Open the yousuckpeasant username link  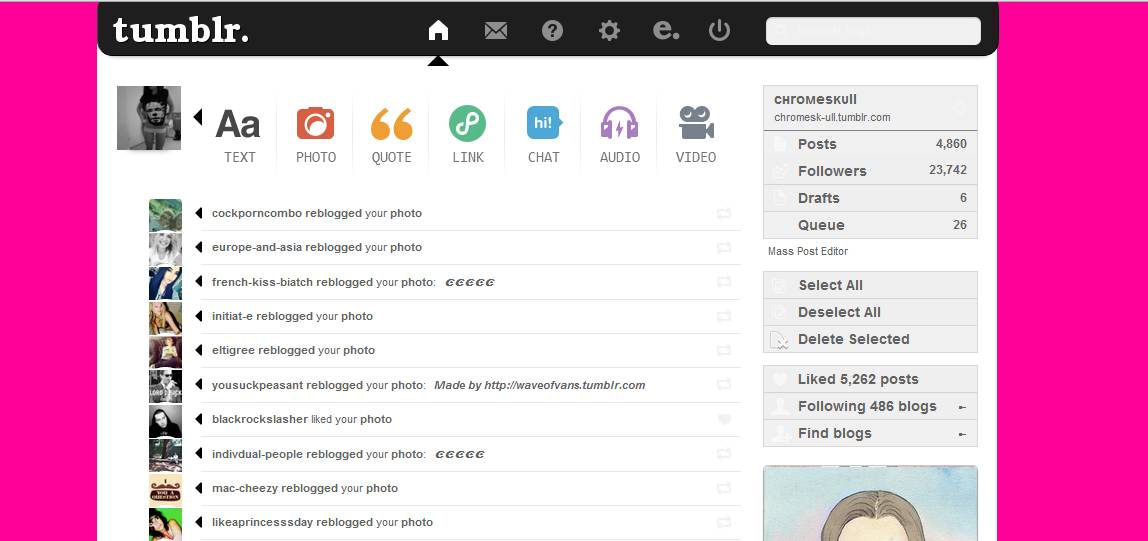pos(258,385)
